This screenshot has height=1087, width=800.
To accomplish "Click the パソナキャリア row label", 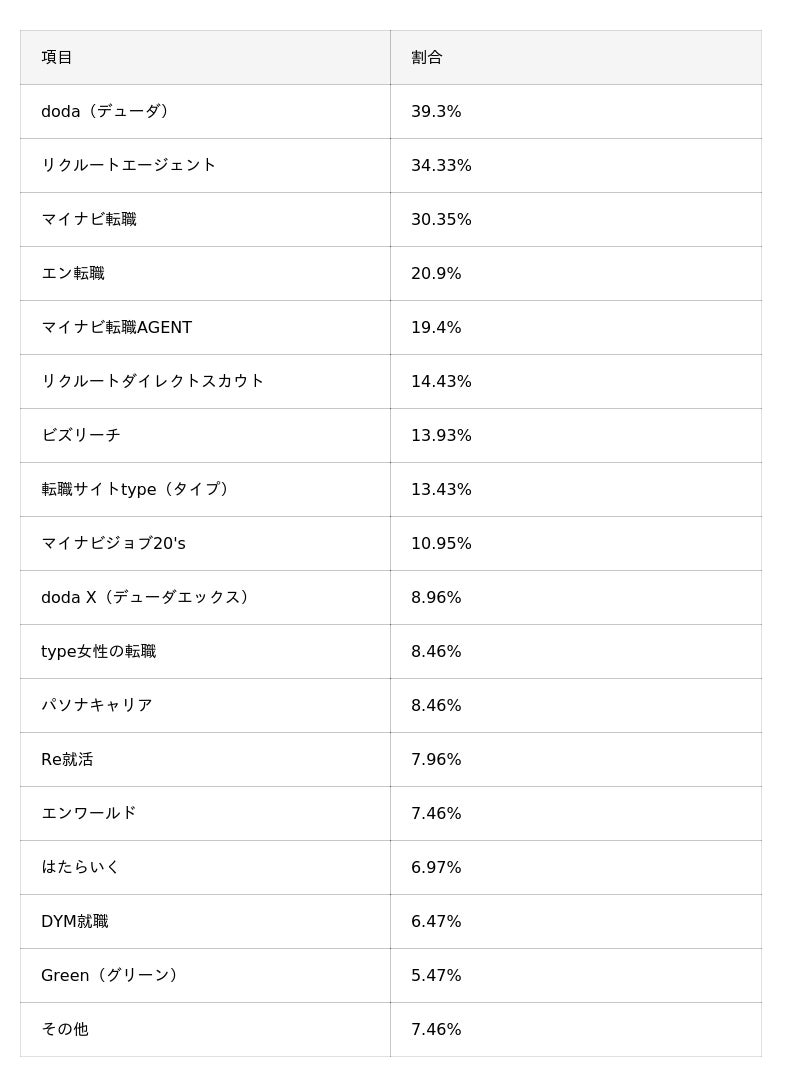I will 97,706.
